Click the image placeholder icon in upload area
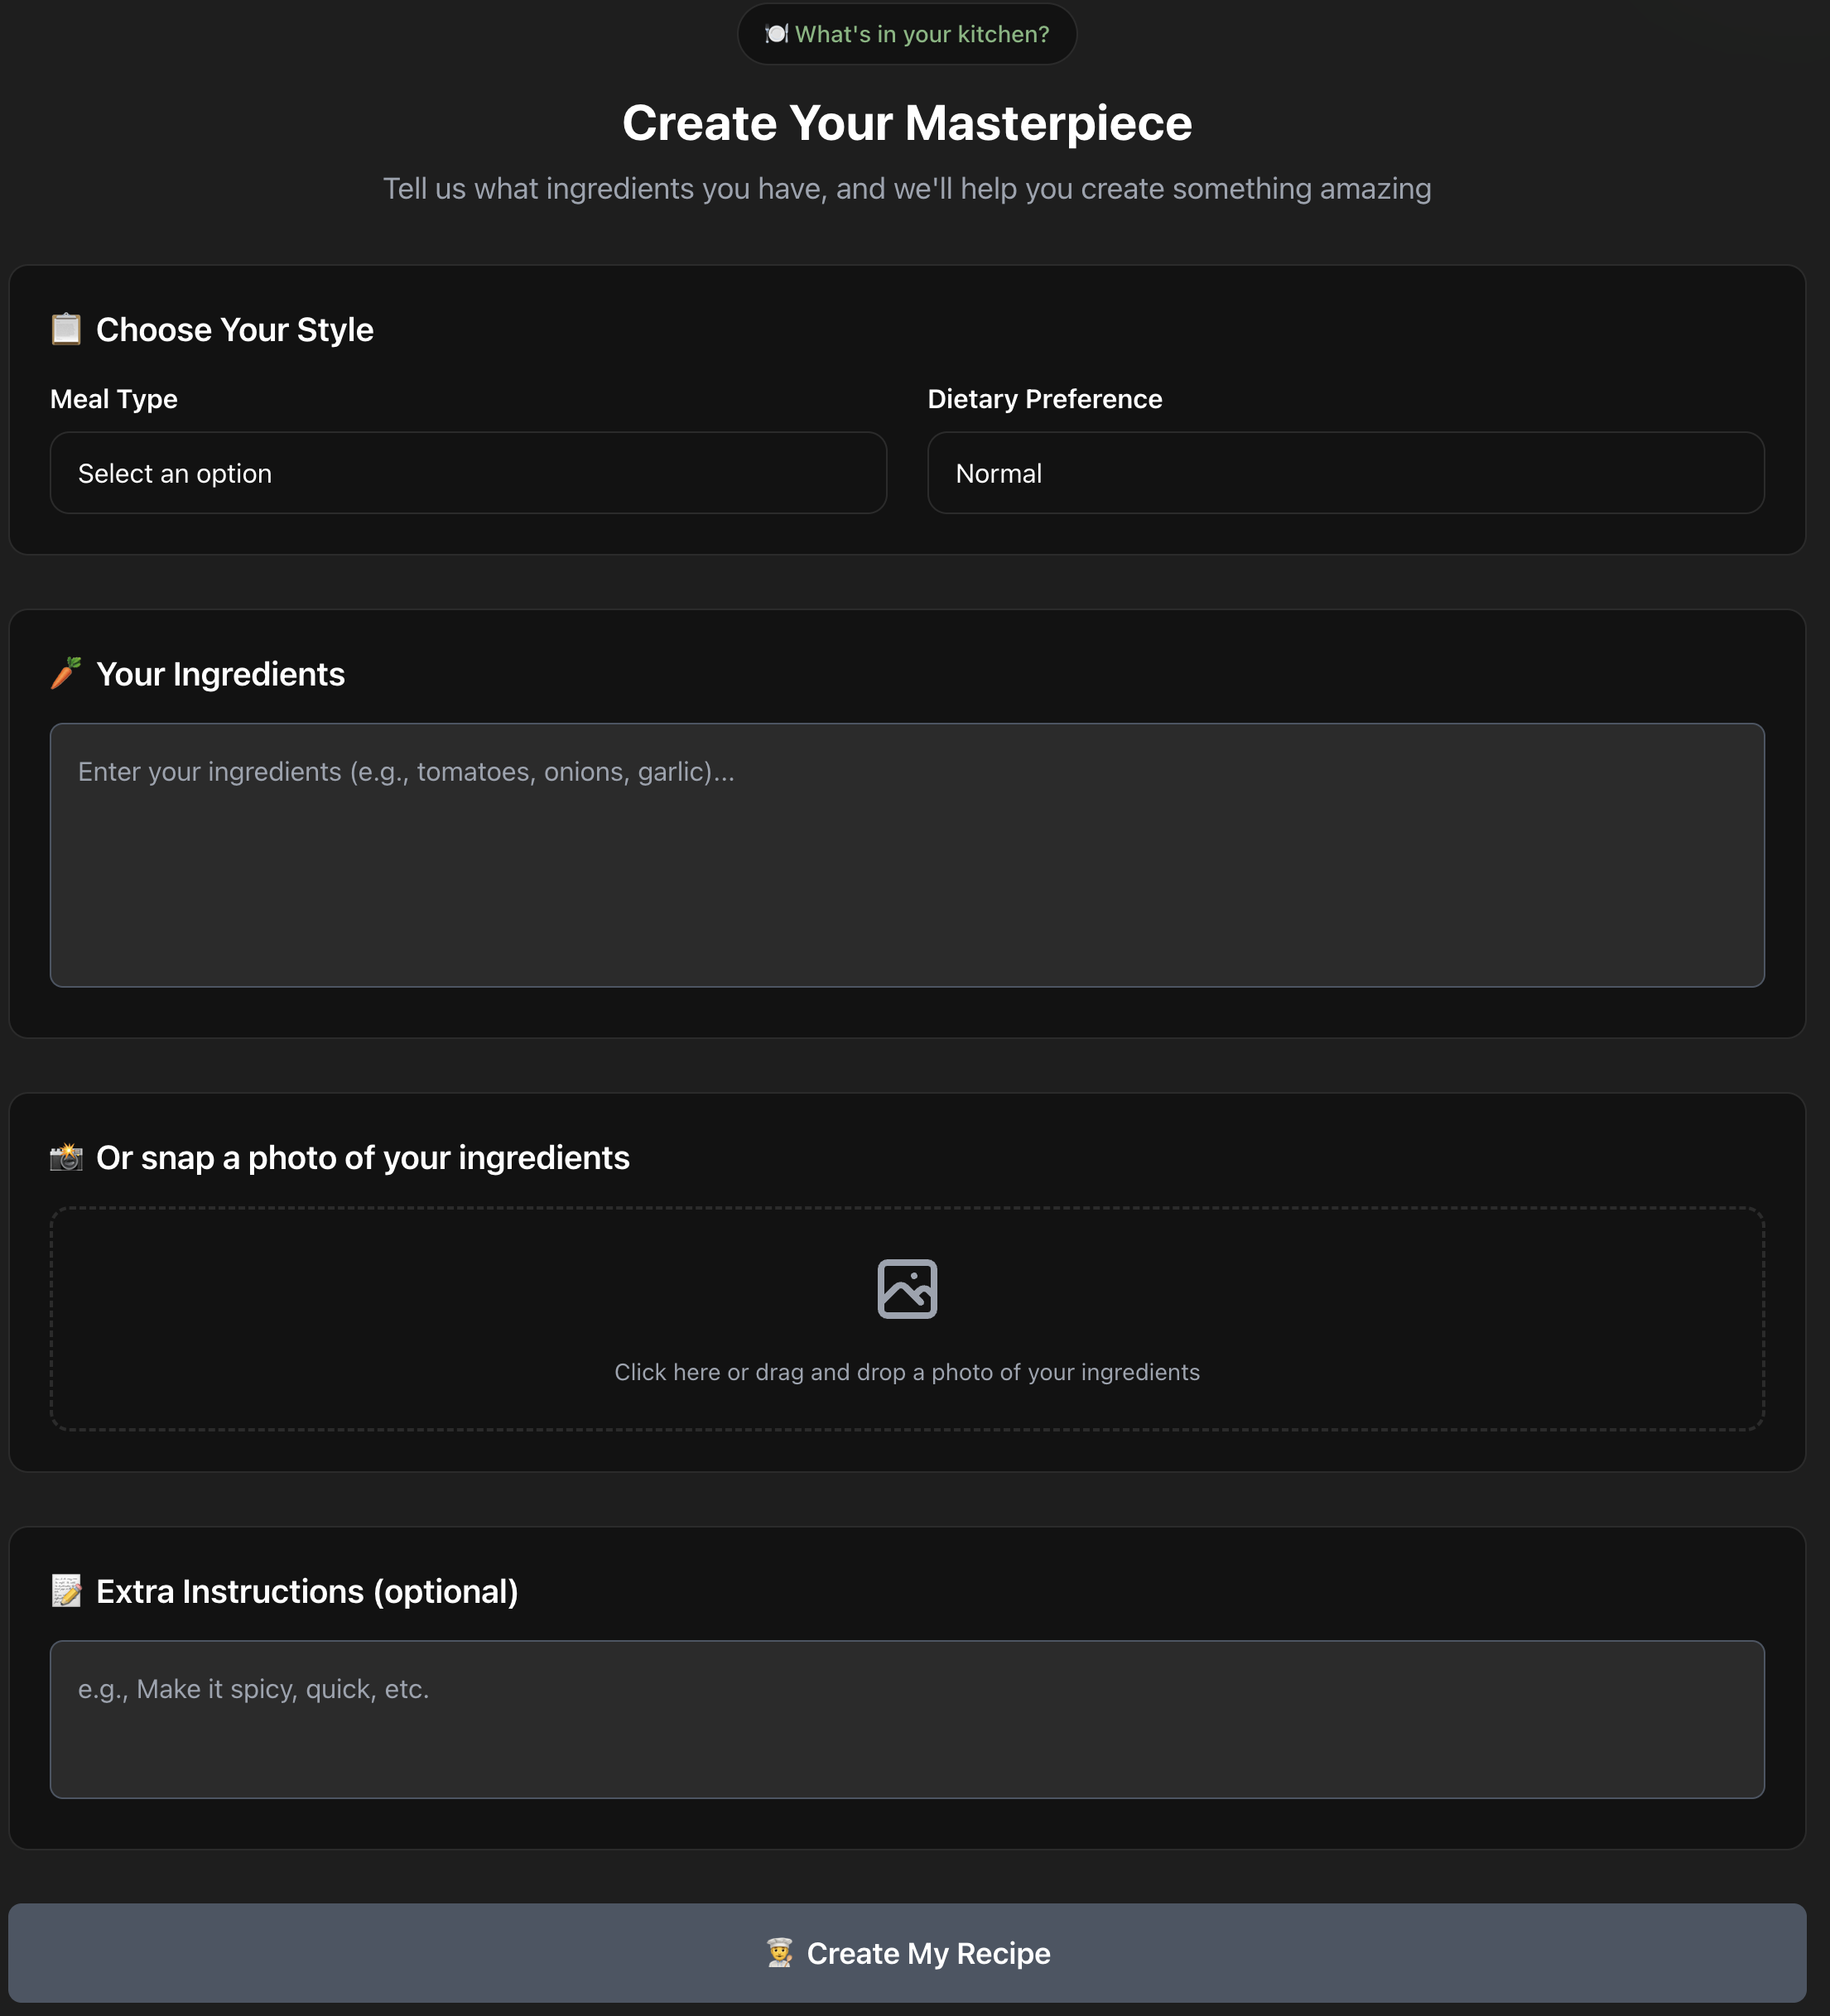Image resolution: width=1830 pixels, height=2016 pixels. point(907,1289)
